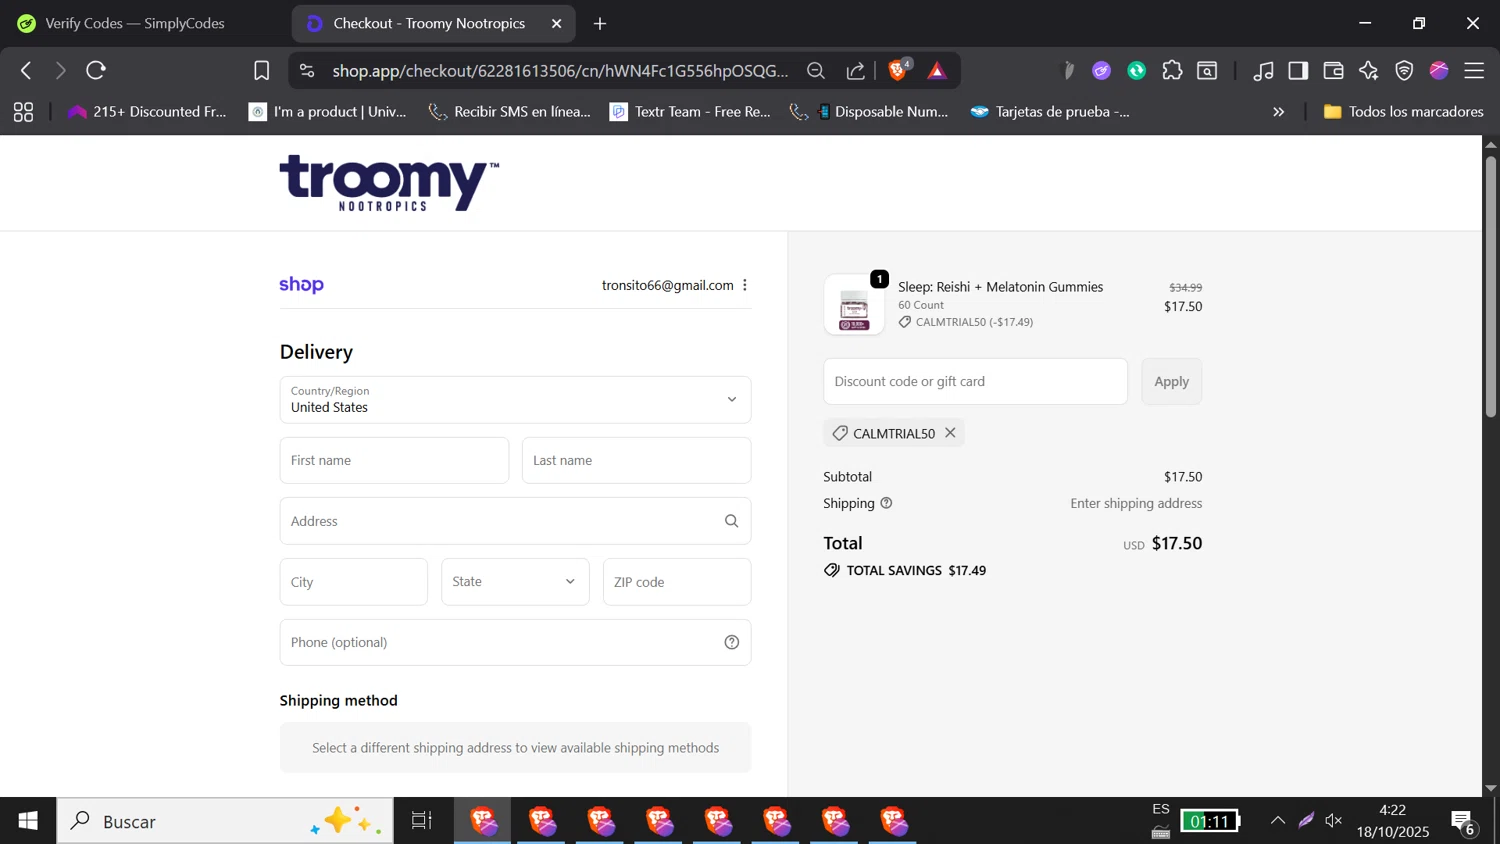The width and height of the screenshot is (1500, 844).
Task: Go back with the browser back arrow
Action: [x=27, y=71]
